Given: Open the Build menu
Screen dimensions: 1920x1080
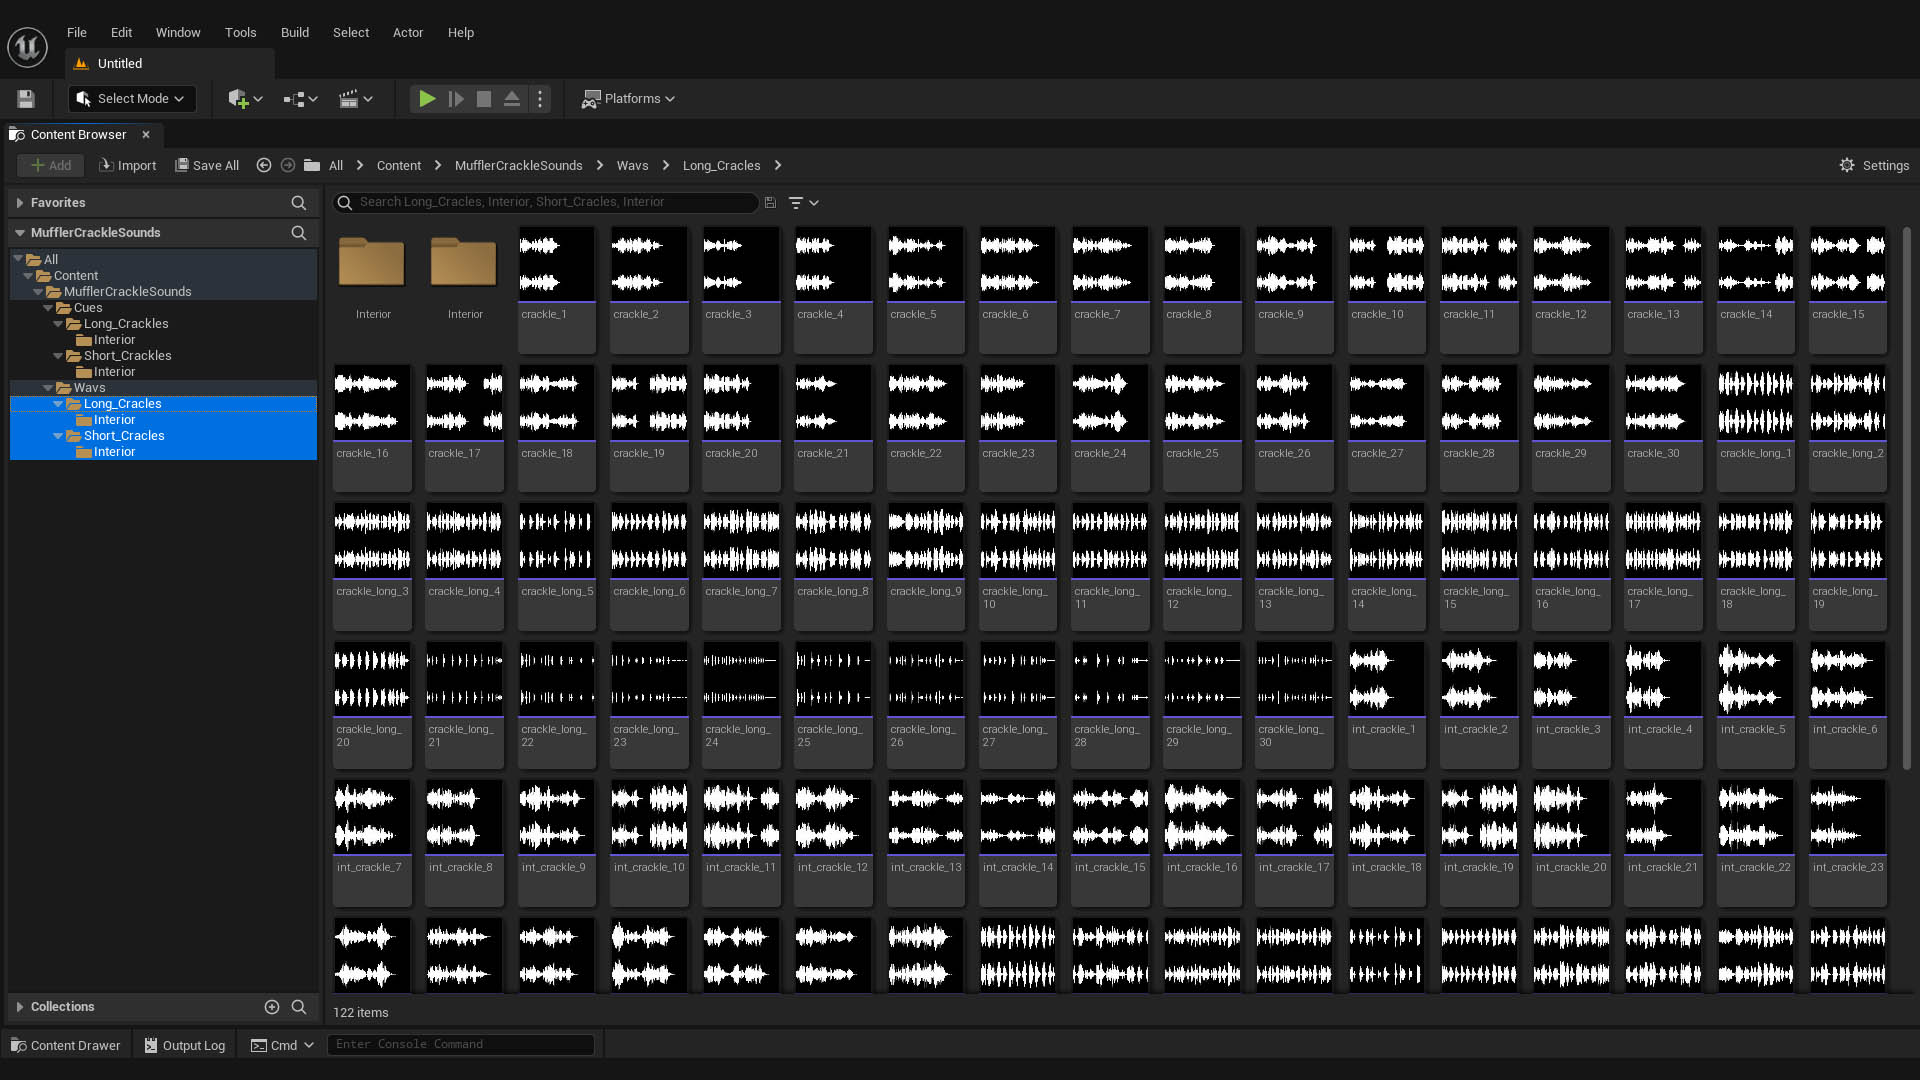Looking at the screenshot, I should point(294,33).
